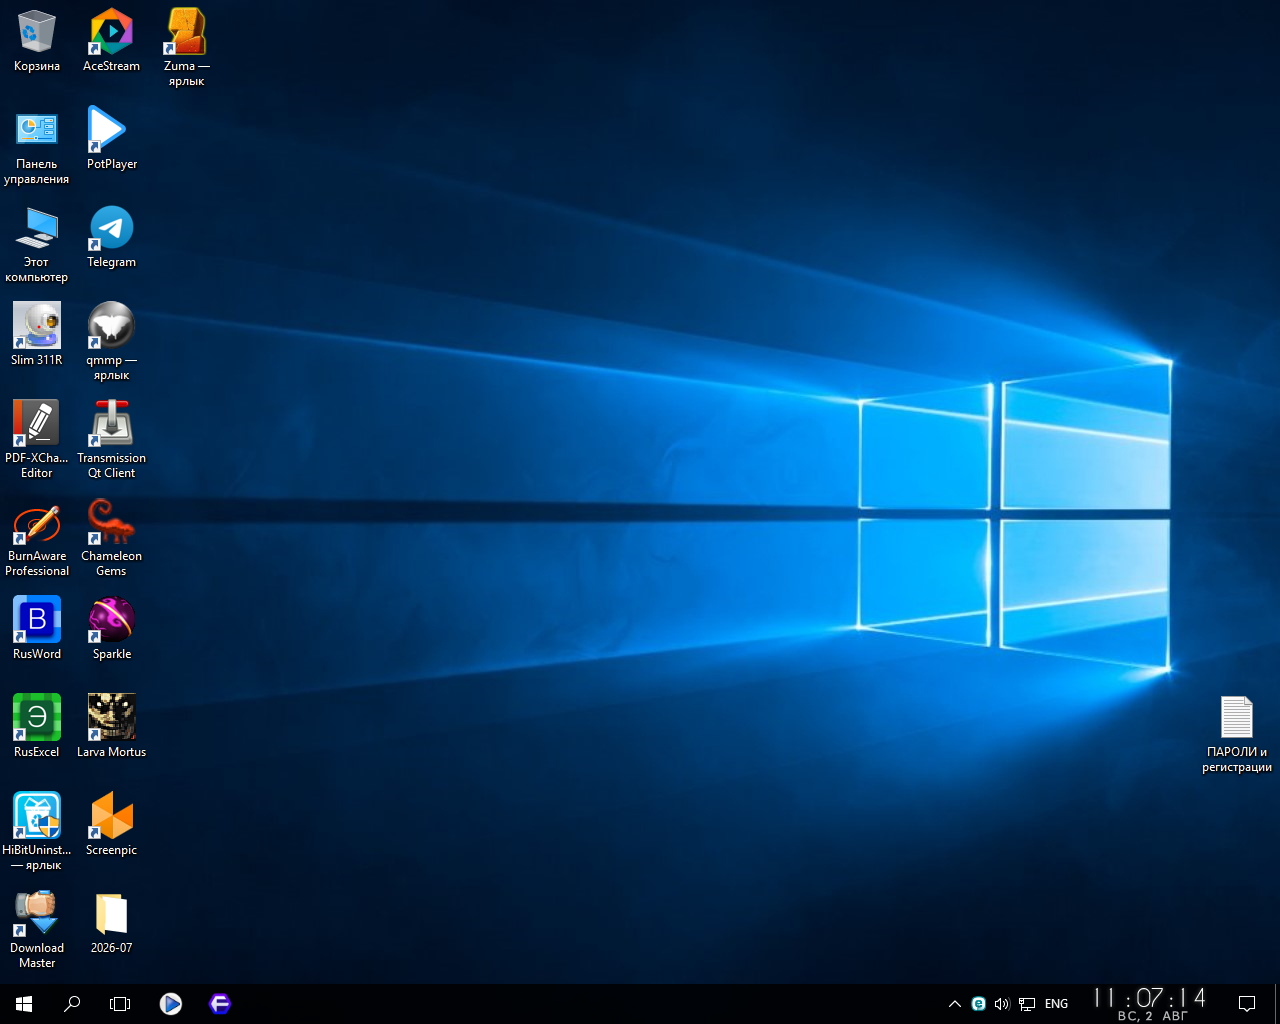Click the BurnAware Professional shortcut
The image size is (1280, 1024).
point(37,538)
